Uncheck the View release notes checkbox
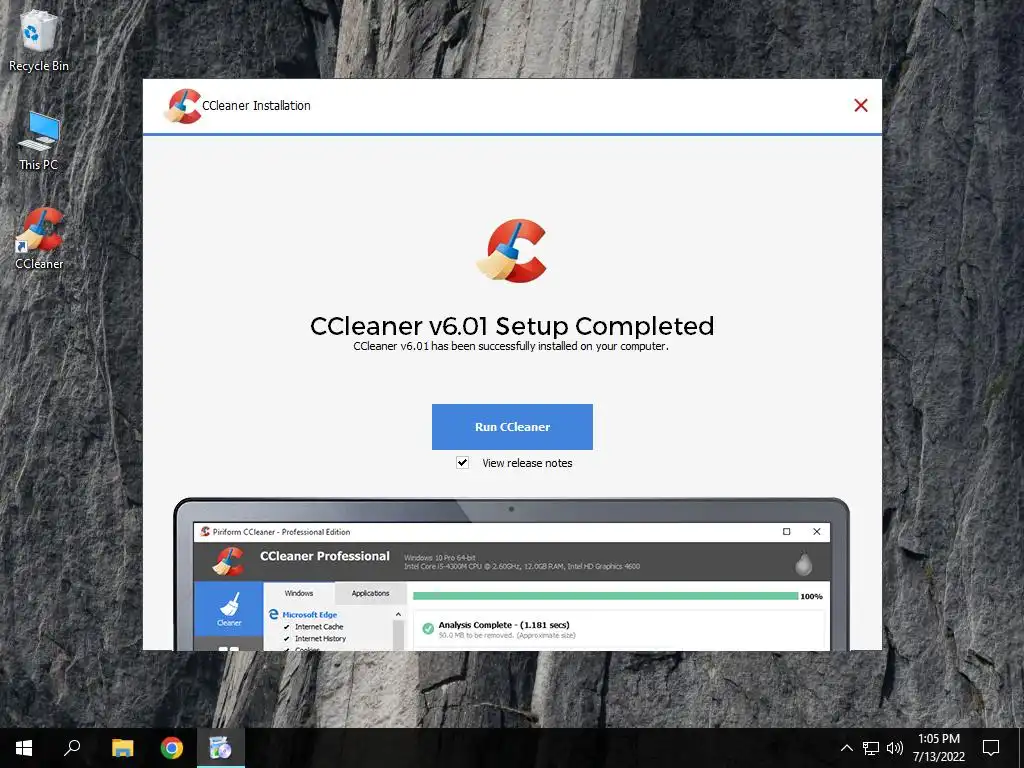Image resolution: width=1024 pixels, height=768 pixels. [x=462, y=462]
